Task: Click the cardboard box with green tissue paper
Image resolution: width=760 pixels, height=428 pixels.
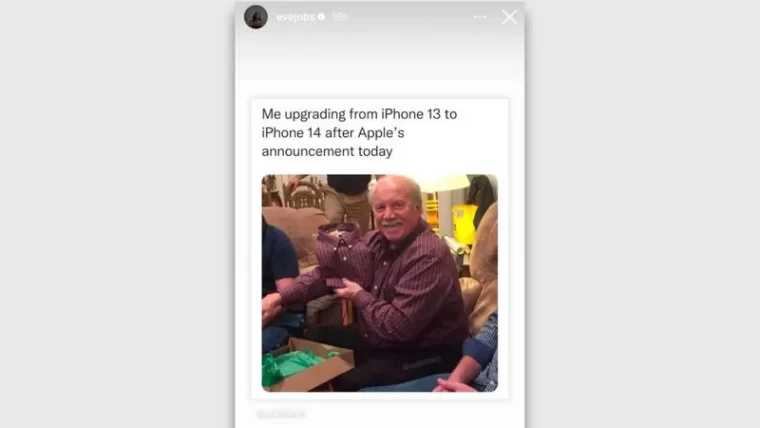Action: (x=307, y=365)
